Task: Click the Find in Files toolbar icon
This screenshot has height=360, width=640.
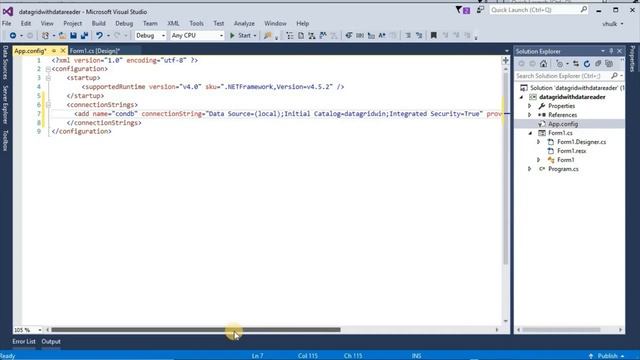Action: pyautogui.click(x=267, y=36)
